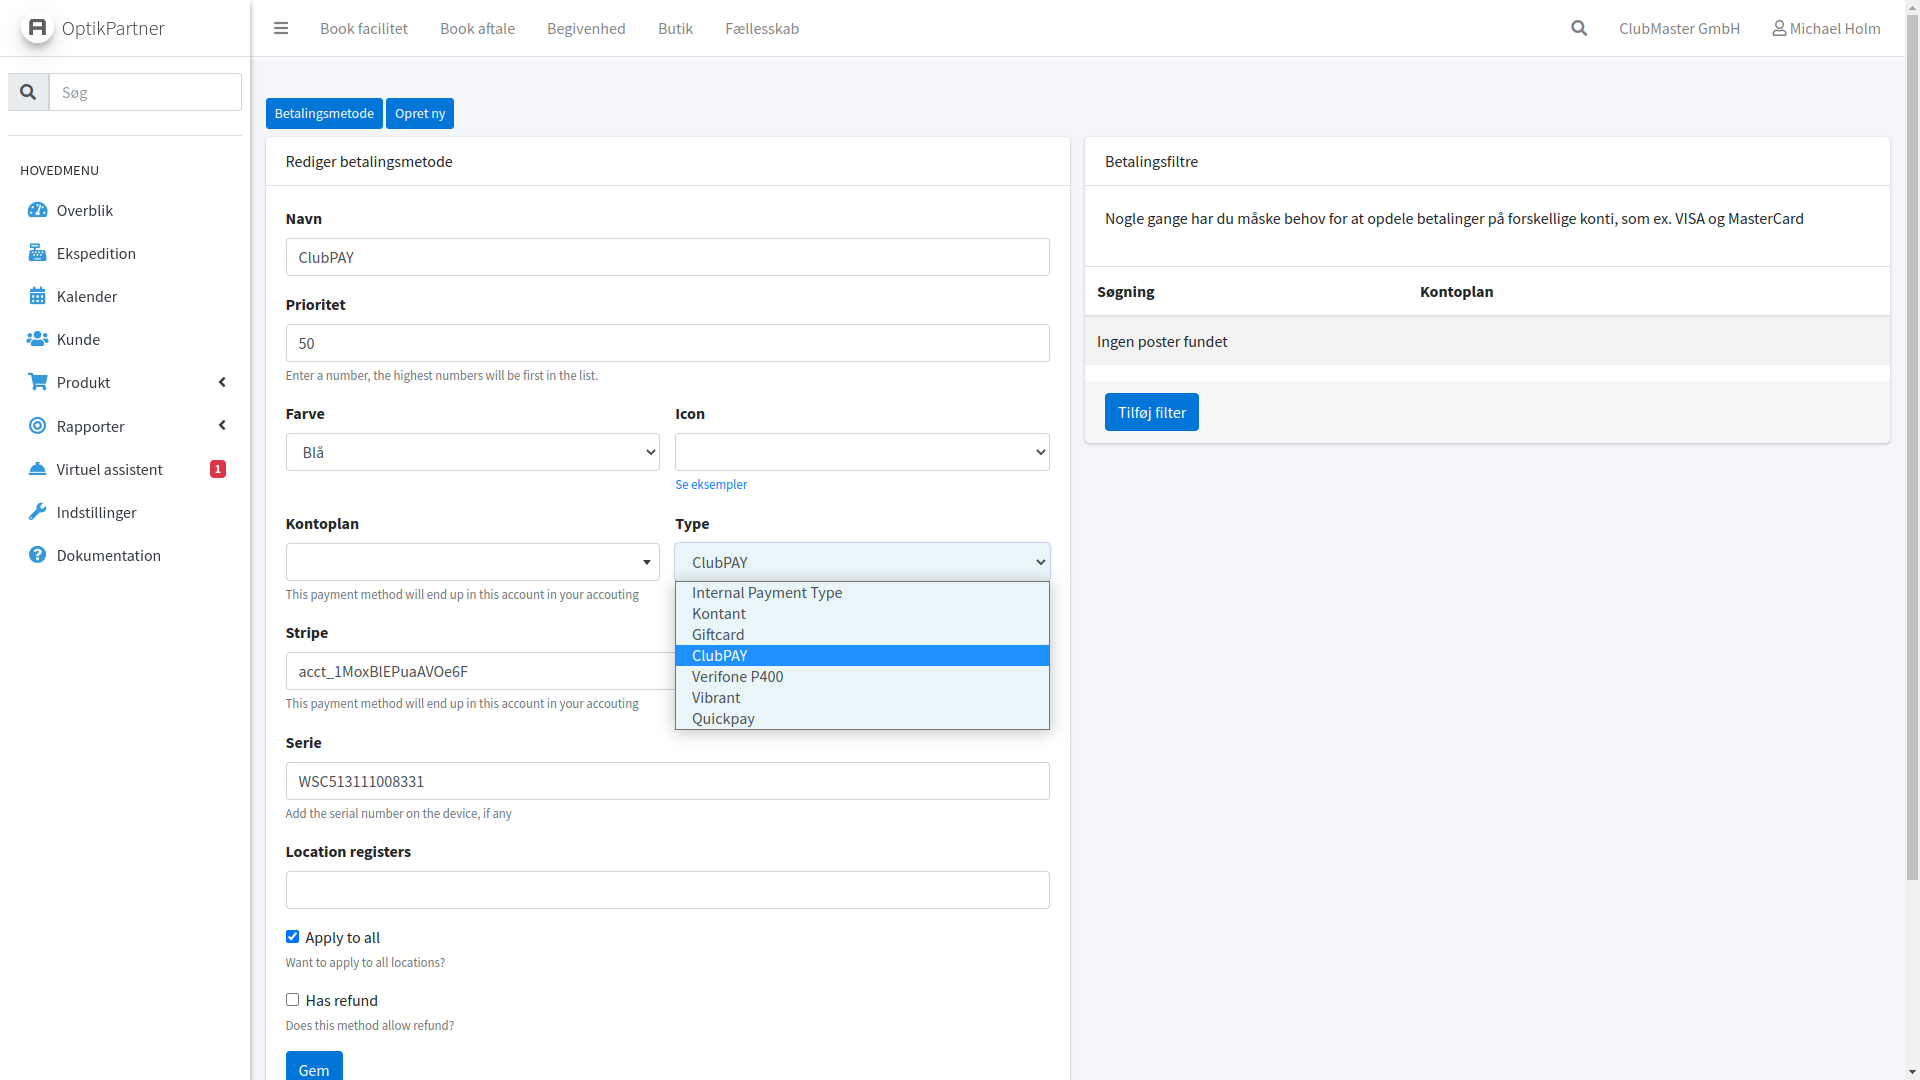The width and height of the screenshot is (1920, 1080).
Task: Select Verifone P400 in Type list
Action: (x=737, y=677)
